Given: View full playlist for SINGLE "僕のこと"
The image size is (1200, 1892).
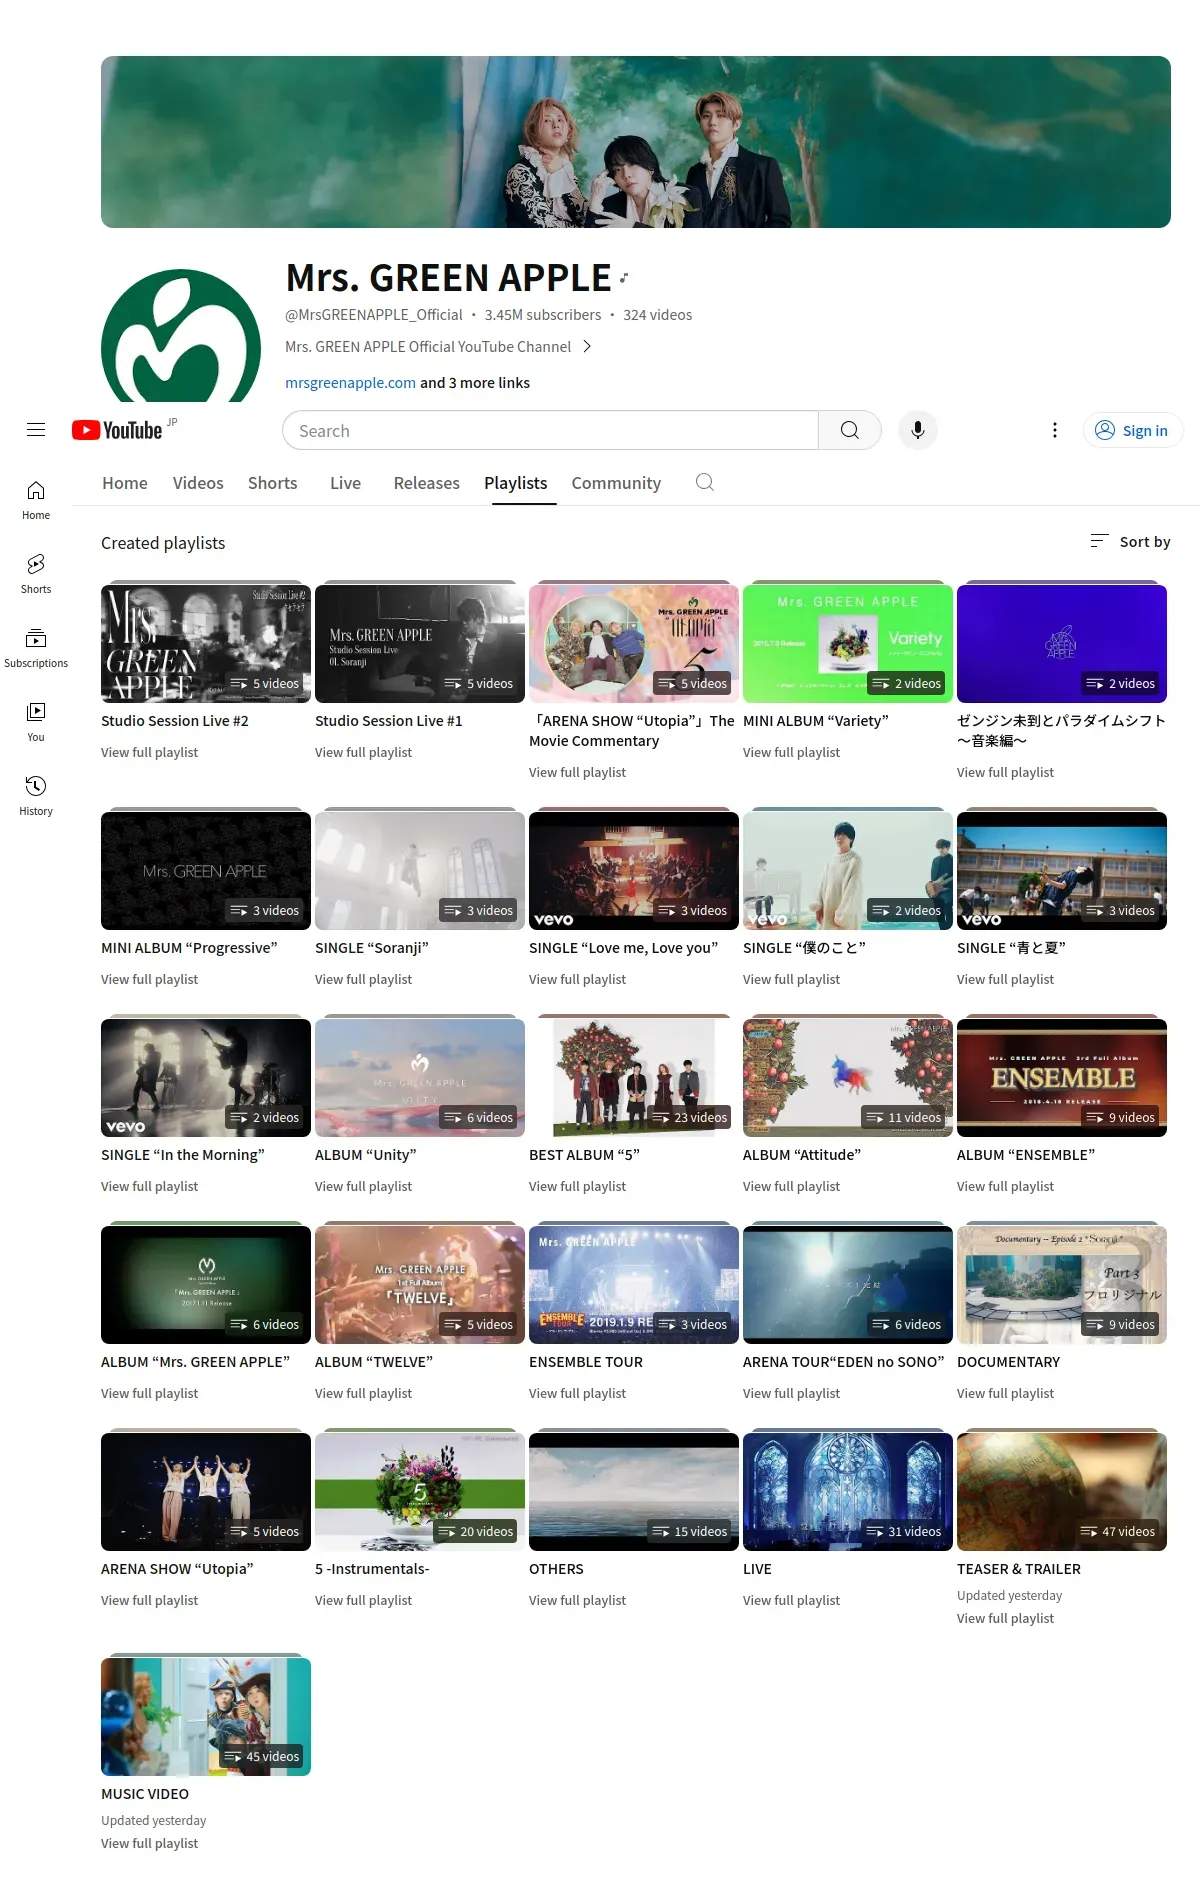Looking at the screenshot, I should pos(791,979).
